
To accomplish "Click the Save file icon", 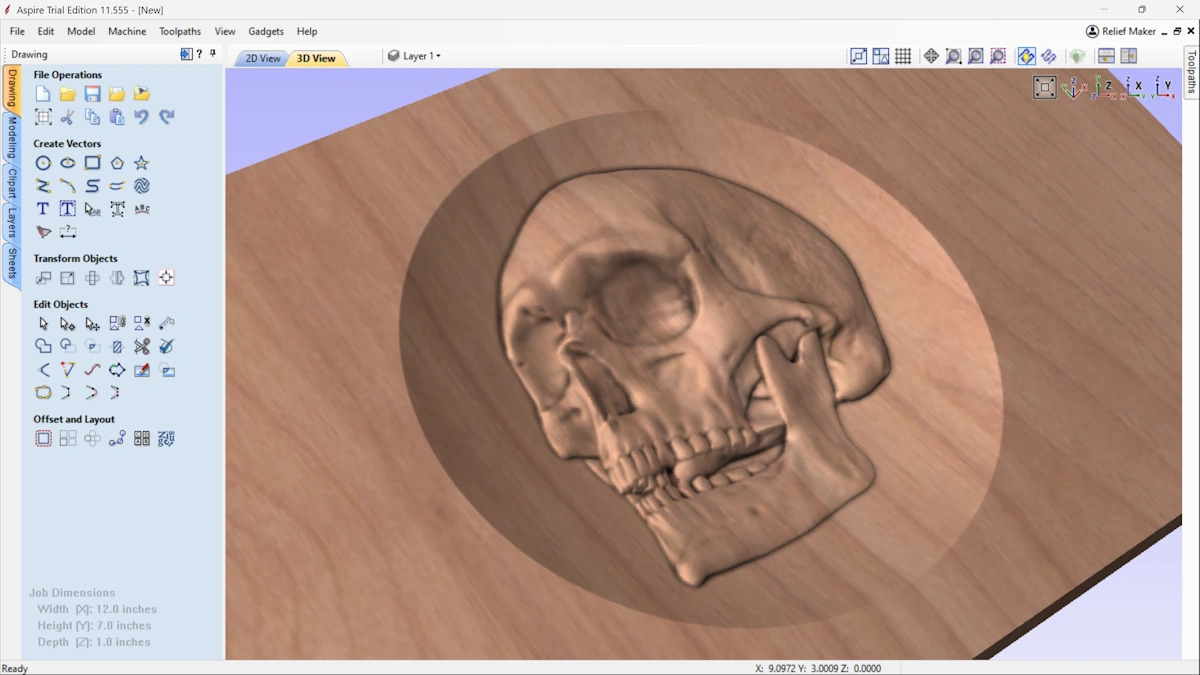I will click(x=92, y=94).
